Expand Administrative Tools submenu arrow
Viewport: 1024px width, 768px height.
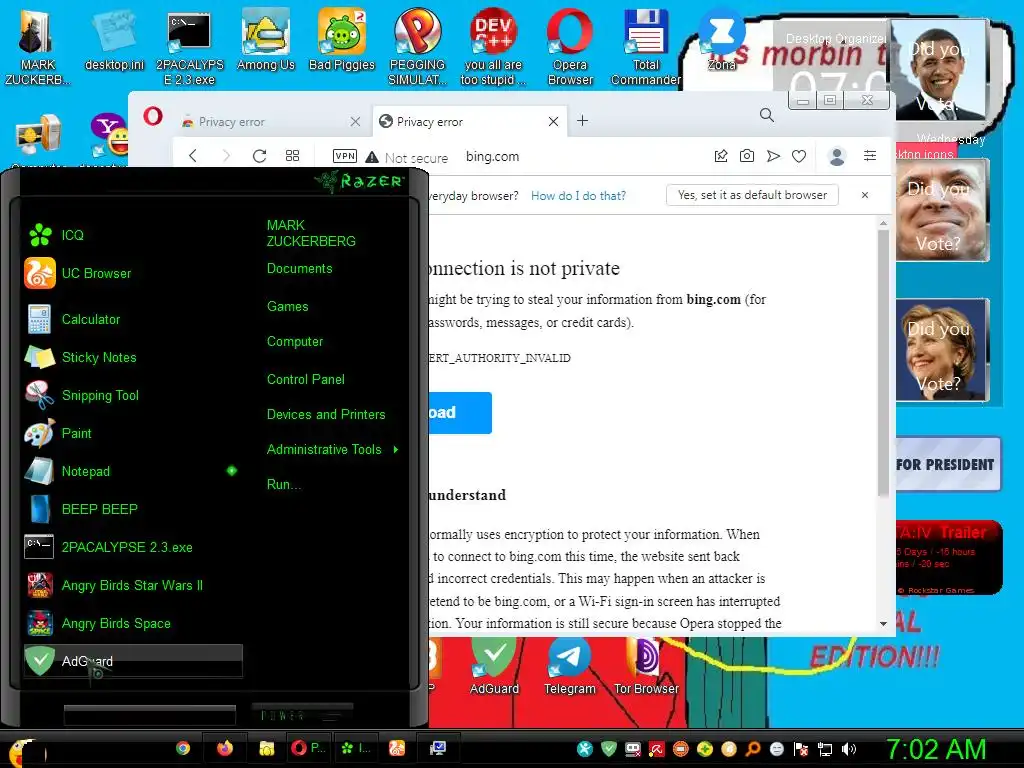click(x=396, y=449)
